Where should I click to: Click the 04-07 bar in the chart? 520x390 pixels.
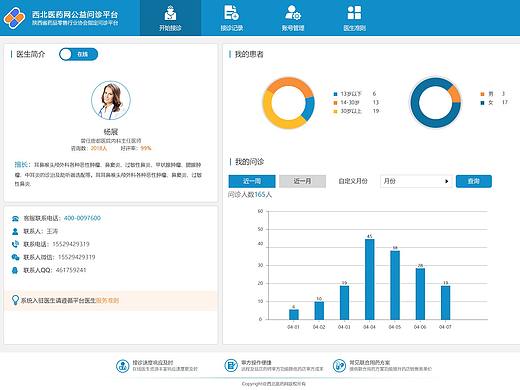(446, 303)
